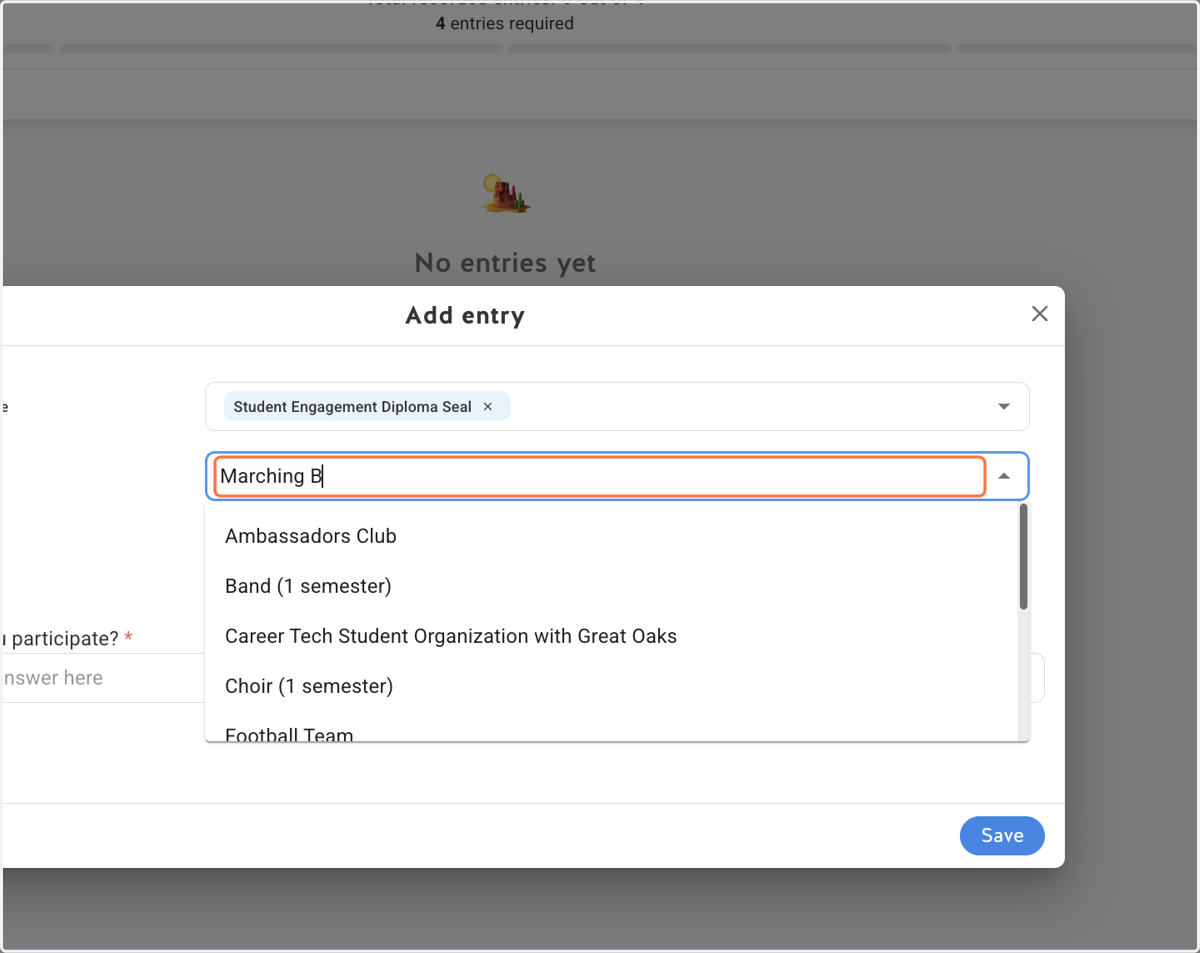
Task: Select Band (1 semester) option
Action: (x=611, y=586)
